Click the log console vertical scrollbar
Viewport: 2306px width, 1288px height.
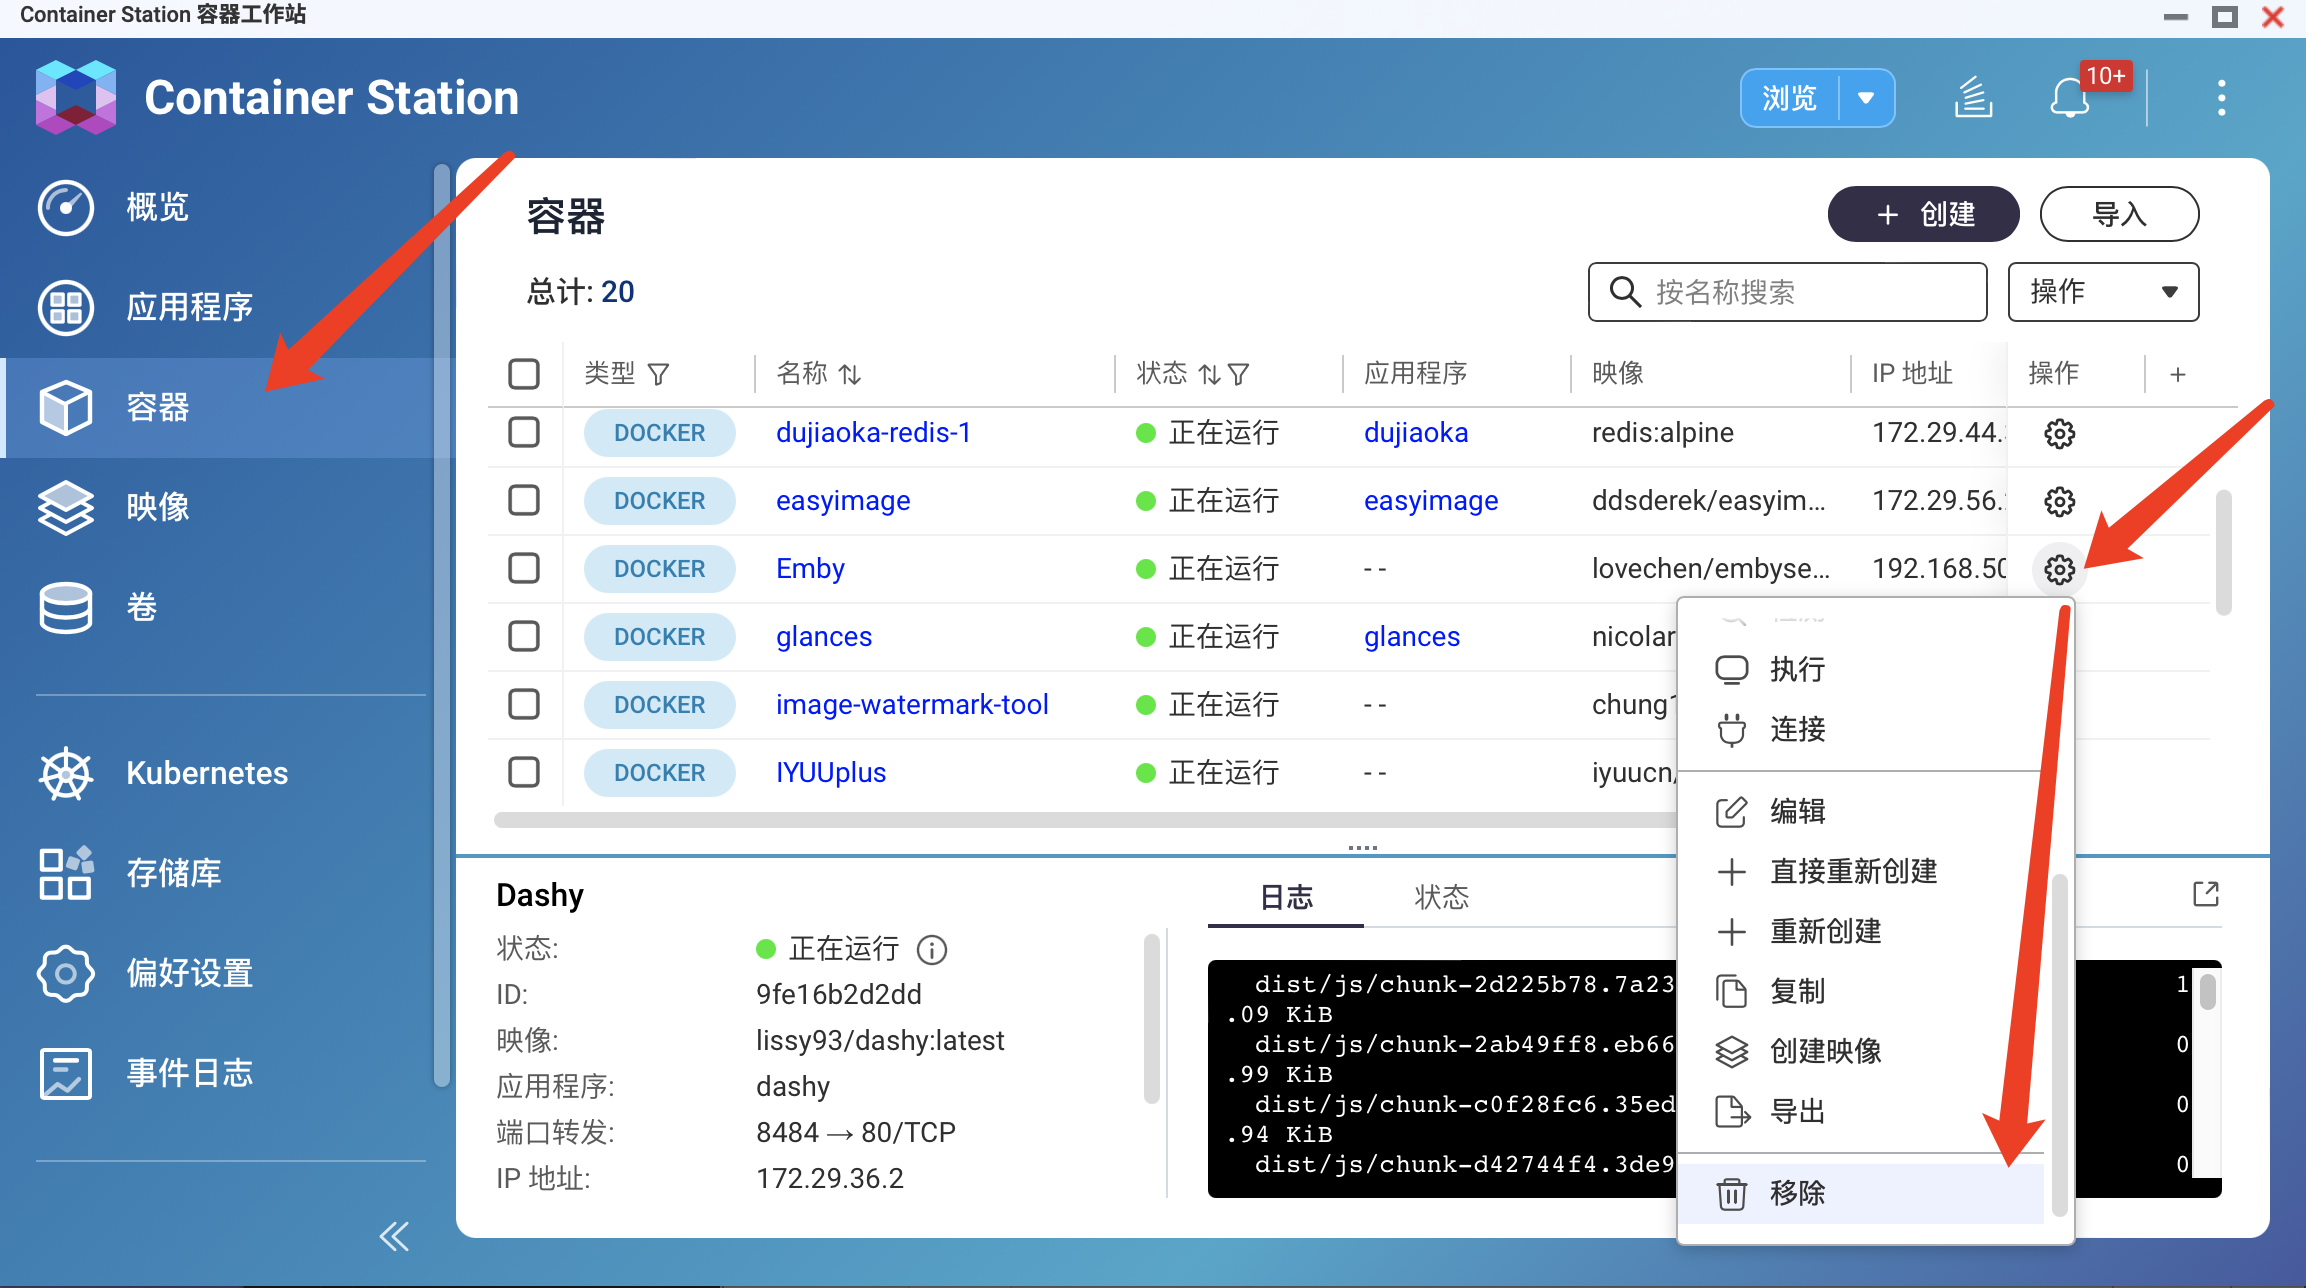[2208, 992]
